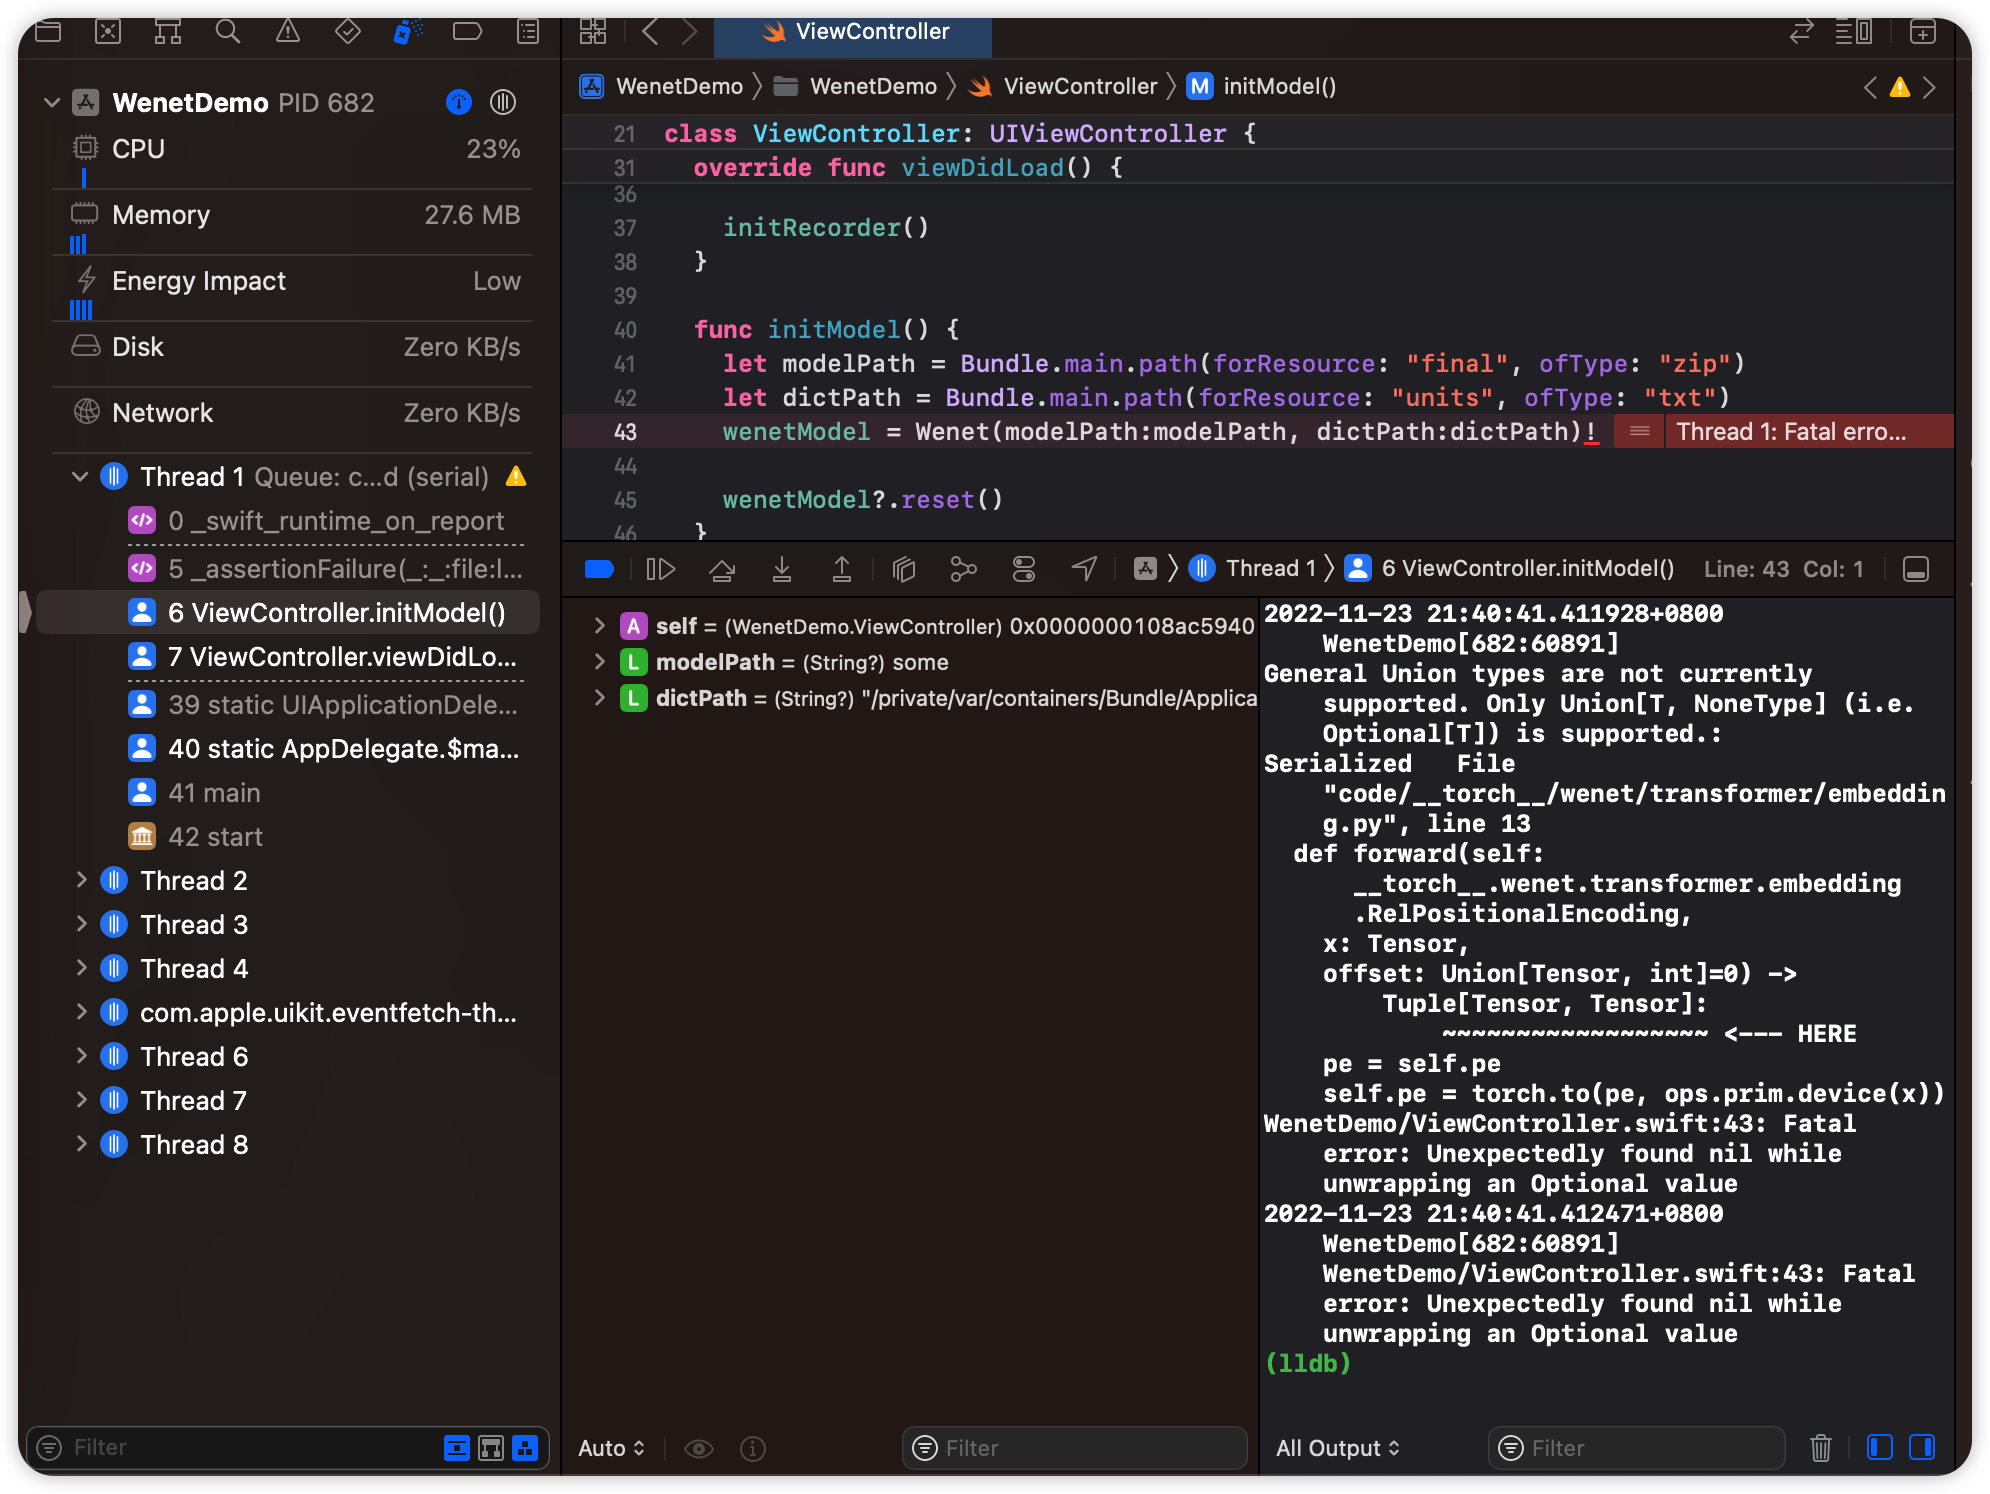Image resolution: width=1990 pixels, height=1494 pixels.
Task: Open the Find navigator magnifier
Action: click(227, 31)
